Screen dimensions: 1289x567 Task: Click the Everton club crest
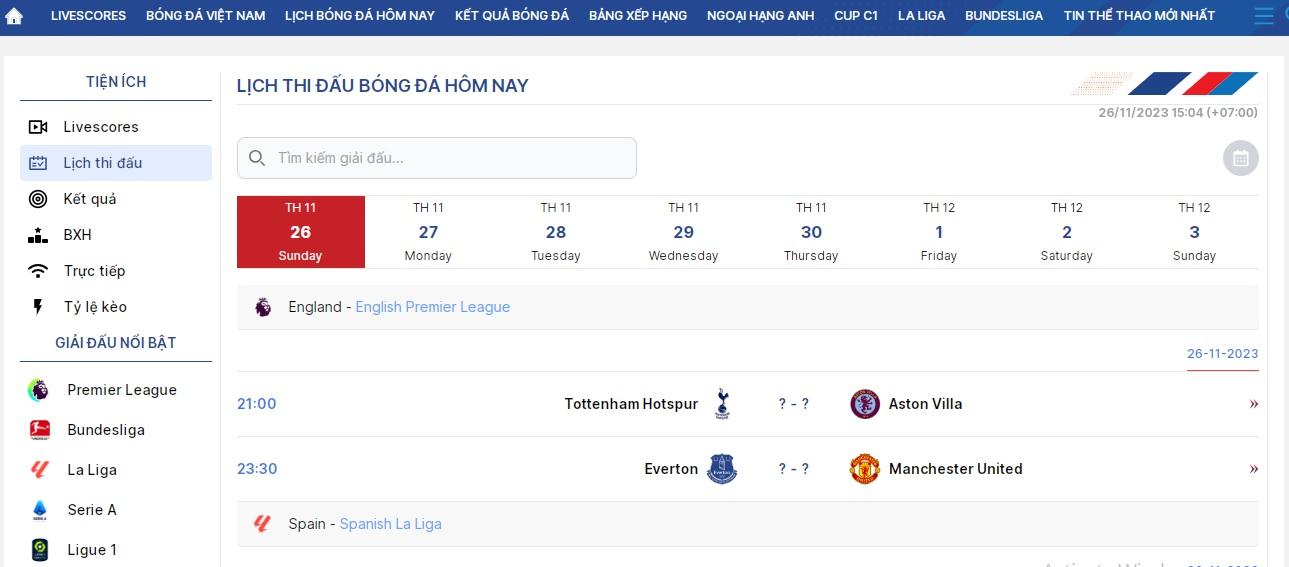[722, 469]
